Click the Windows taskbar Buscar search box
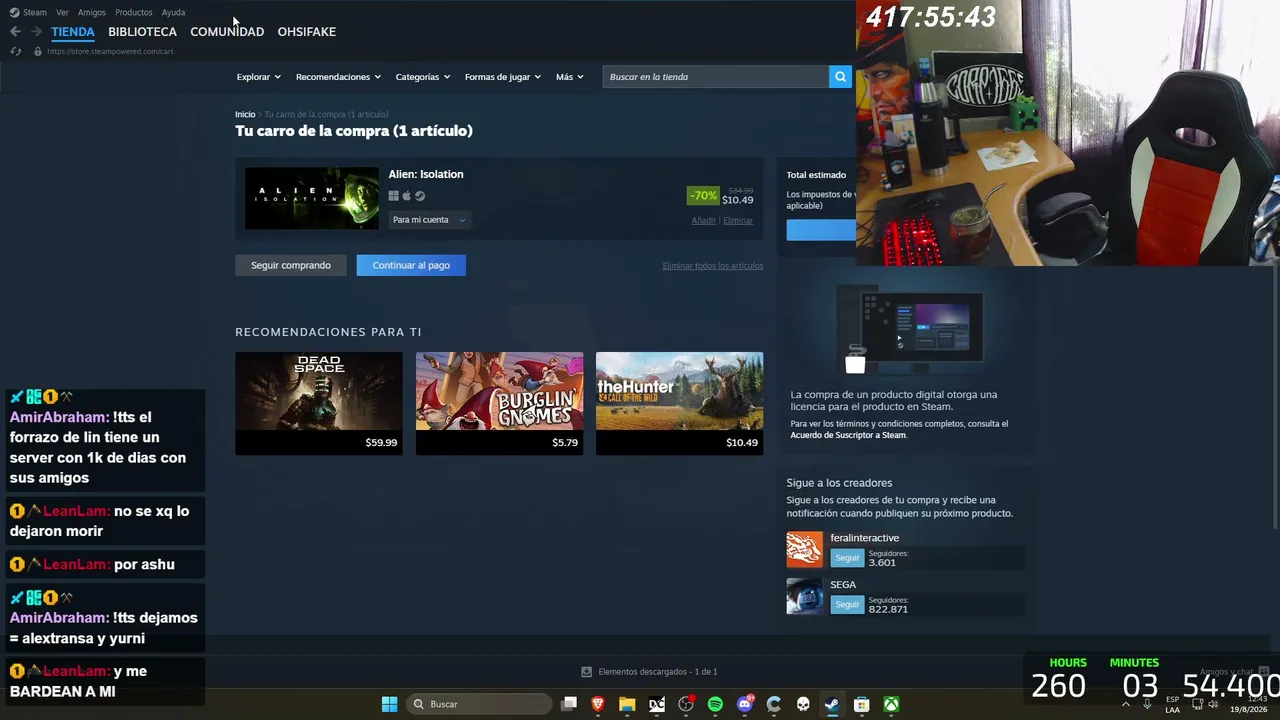This screenshot has height=720, width=1280. click(479, 704)
